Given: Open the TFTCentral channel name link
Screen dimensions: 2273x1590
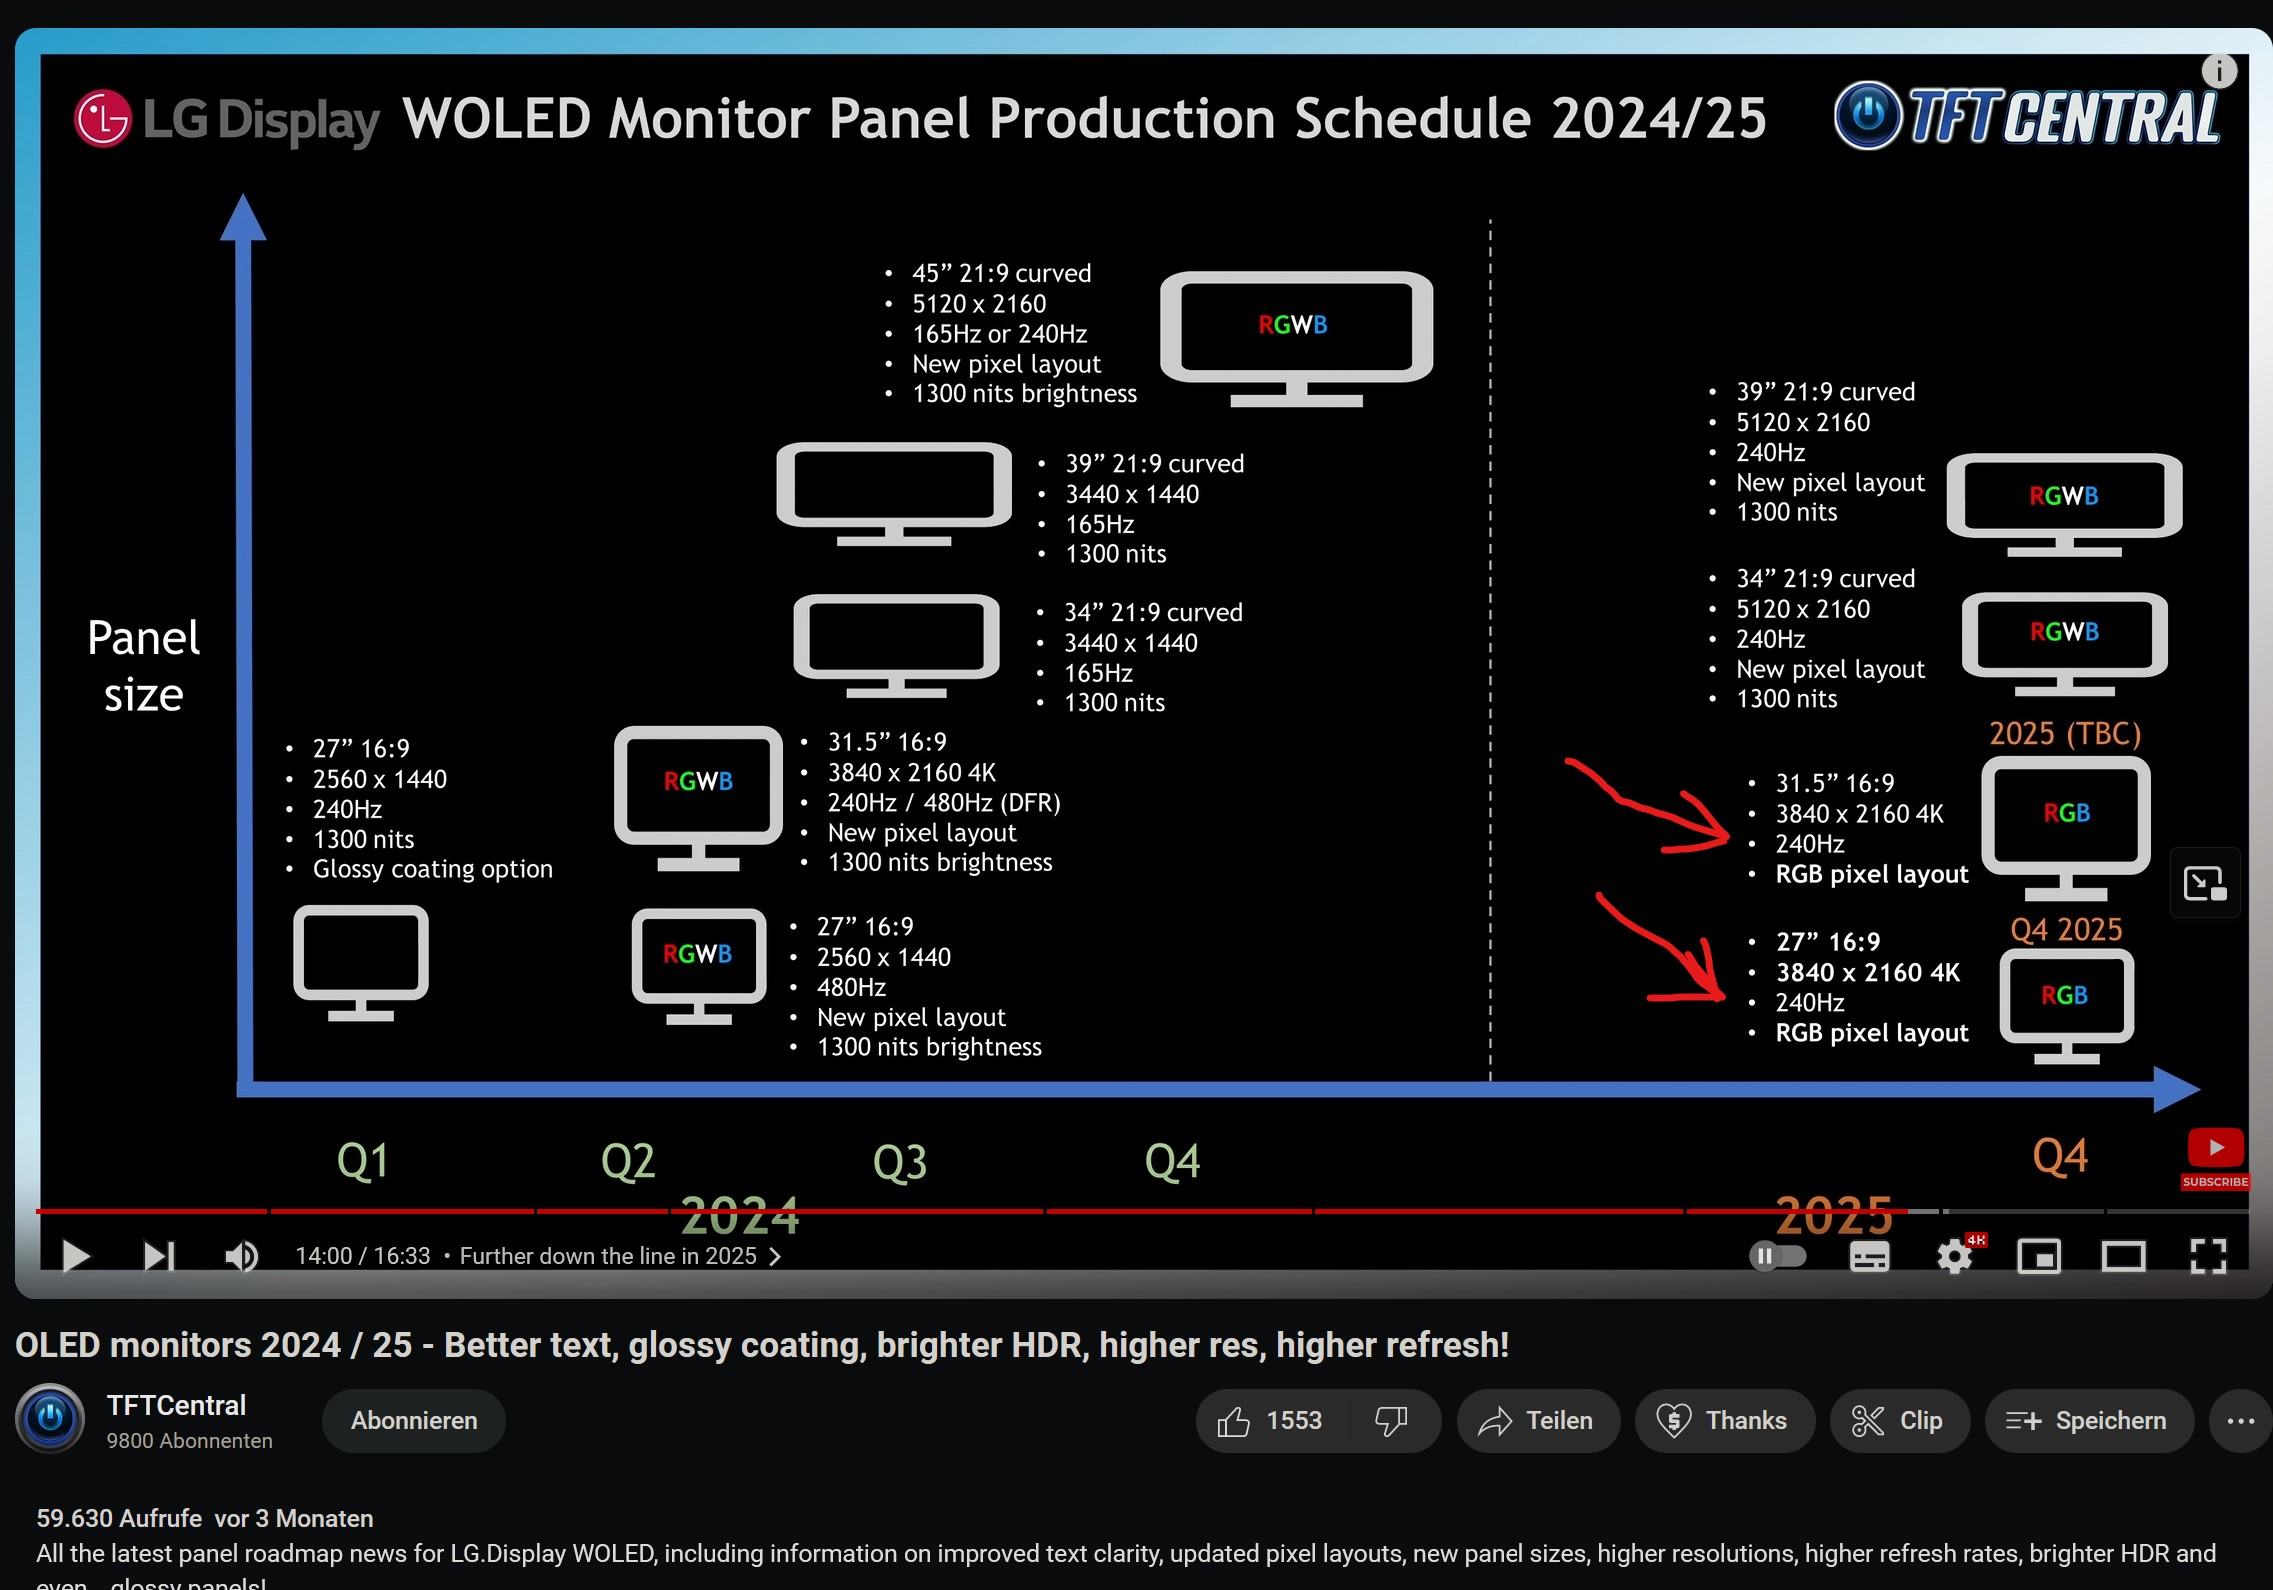Looking at the screenshot, I should [176, 1405].
